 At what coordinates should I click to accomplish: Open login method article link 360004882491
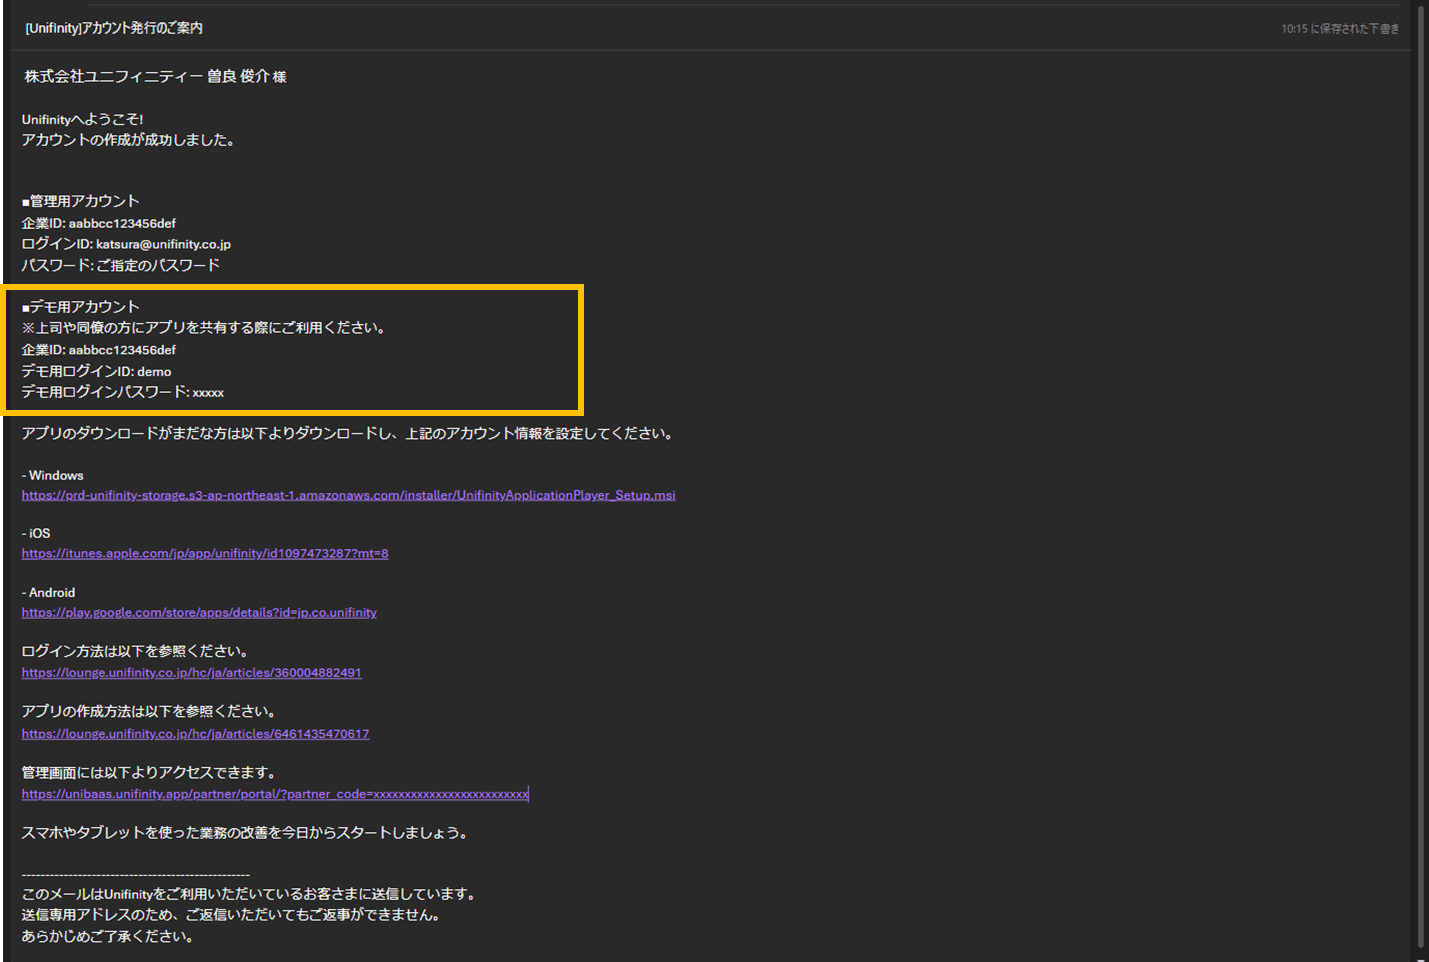click(x=192, y=673)
